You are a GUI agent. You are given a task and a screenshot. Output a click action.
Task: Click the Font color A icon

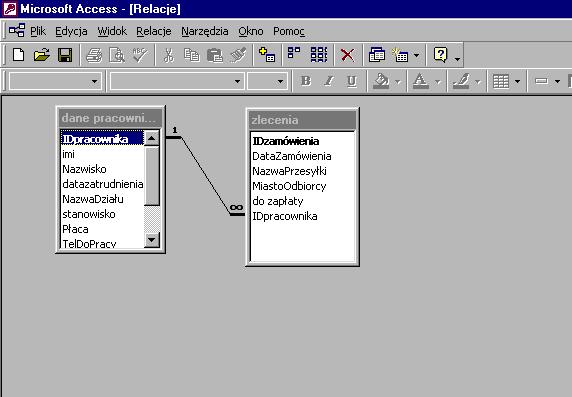pyautogui.click(x=420, y=81)
